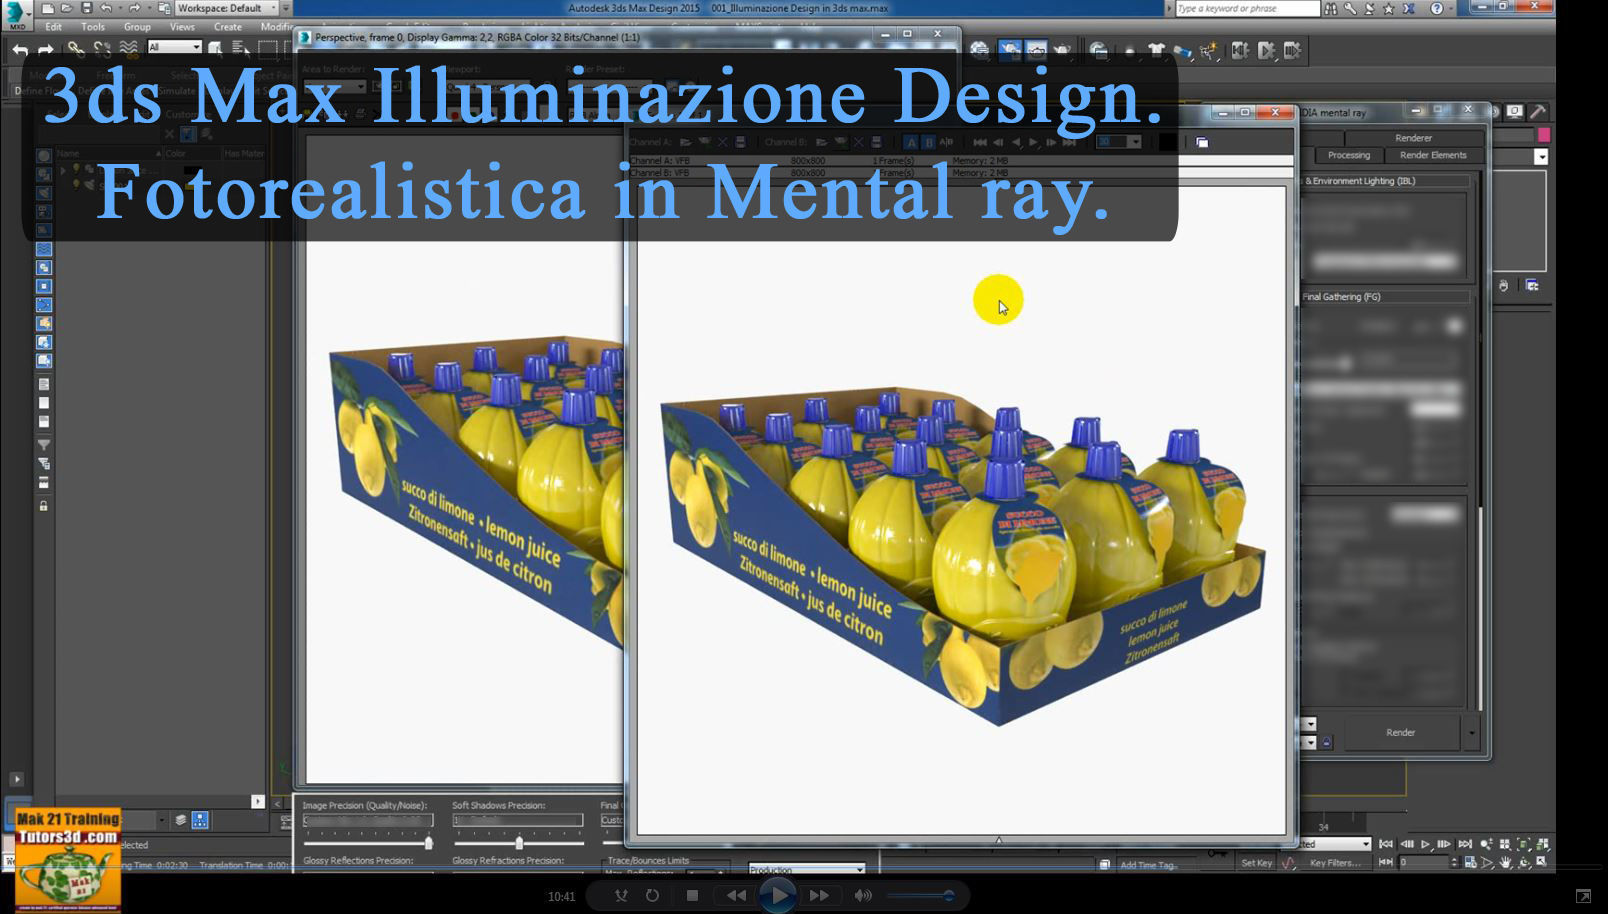This screenshot has height=914, width=1608.
Task: Click the Go to End playback control
Action: pos(1465,845)
